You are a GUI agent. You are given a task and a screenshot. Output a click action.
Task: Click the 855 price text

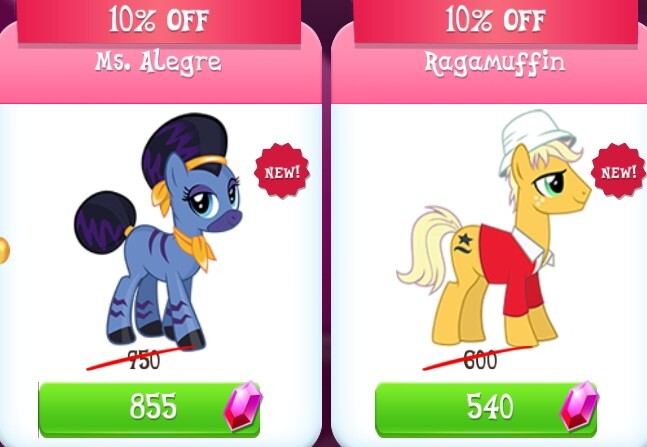pyautogui.click(x=153, y=406)
